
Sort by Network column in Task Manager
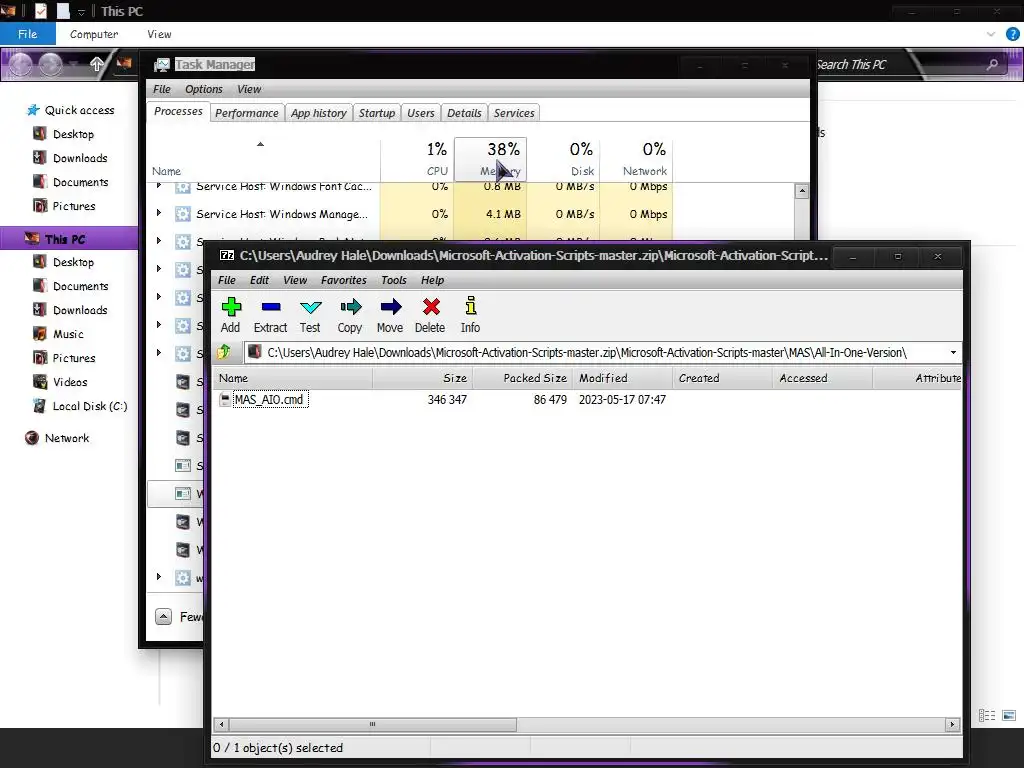pos(637,159)
